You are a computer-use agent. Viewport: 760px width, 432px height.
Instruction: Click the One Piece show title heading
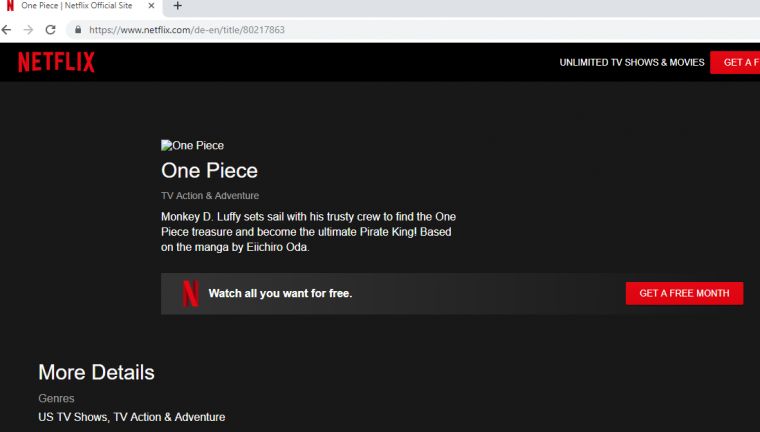tap(209, 171)
